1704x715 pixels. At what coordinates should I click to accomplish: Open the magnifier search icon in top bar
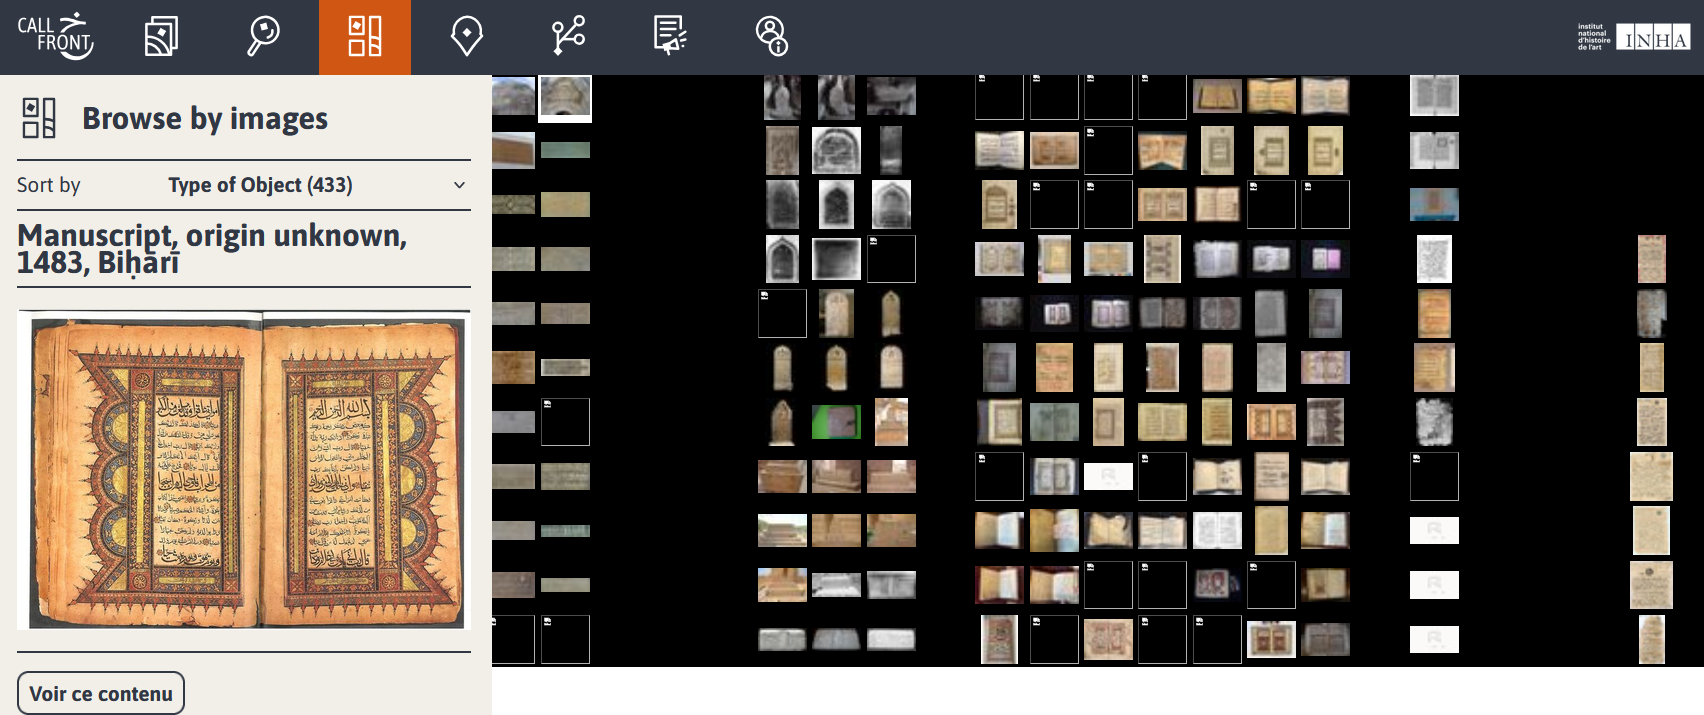tap(263, 37)
